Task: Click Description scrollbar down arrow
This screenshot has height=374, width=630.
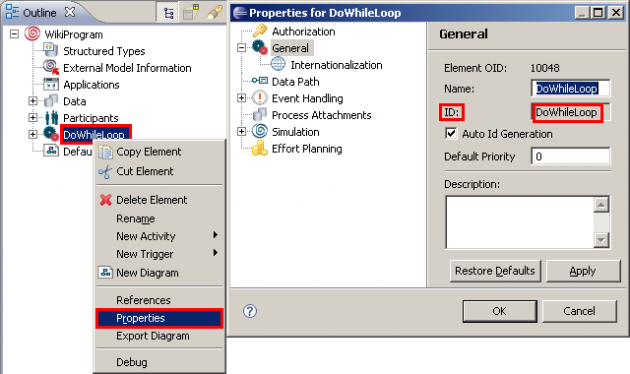Action: tap(601, 240)
